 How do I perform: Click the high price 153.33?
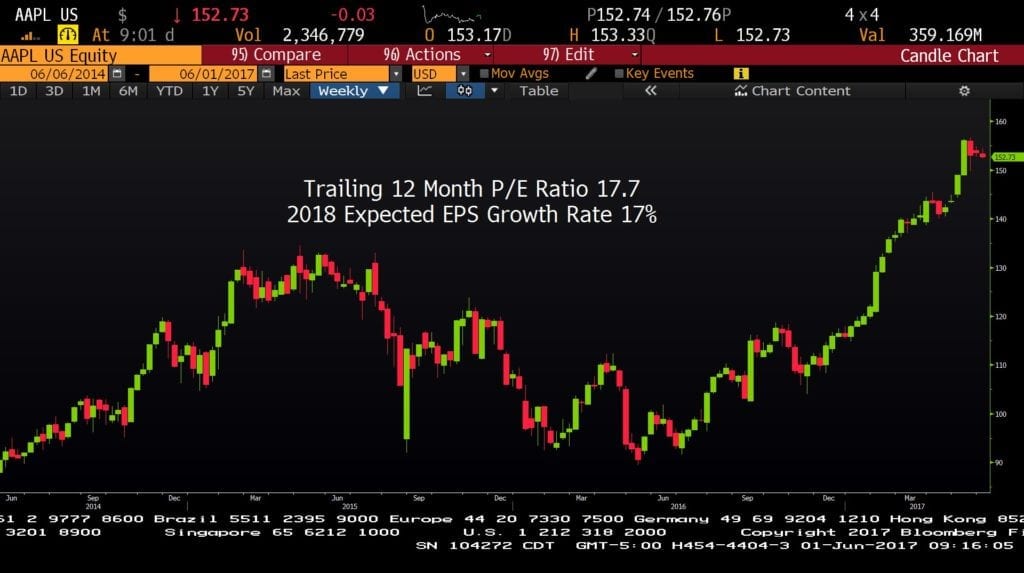[x=619, y=35]
